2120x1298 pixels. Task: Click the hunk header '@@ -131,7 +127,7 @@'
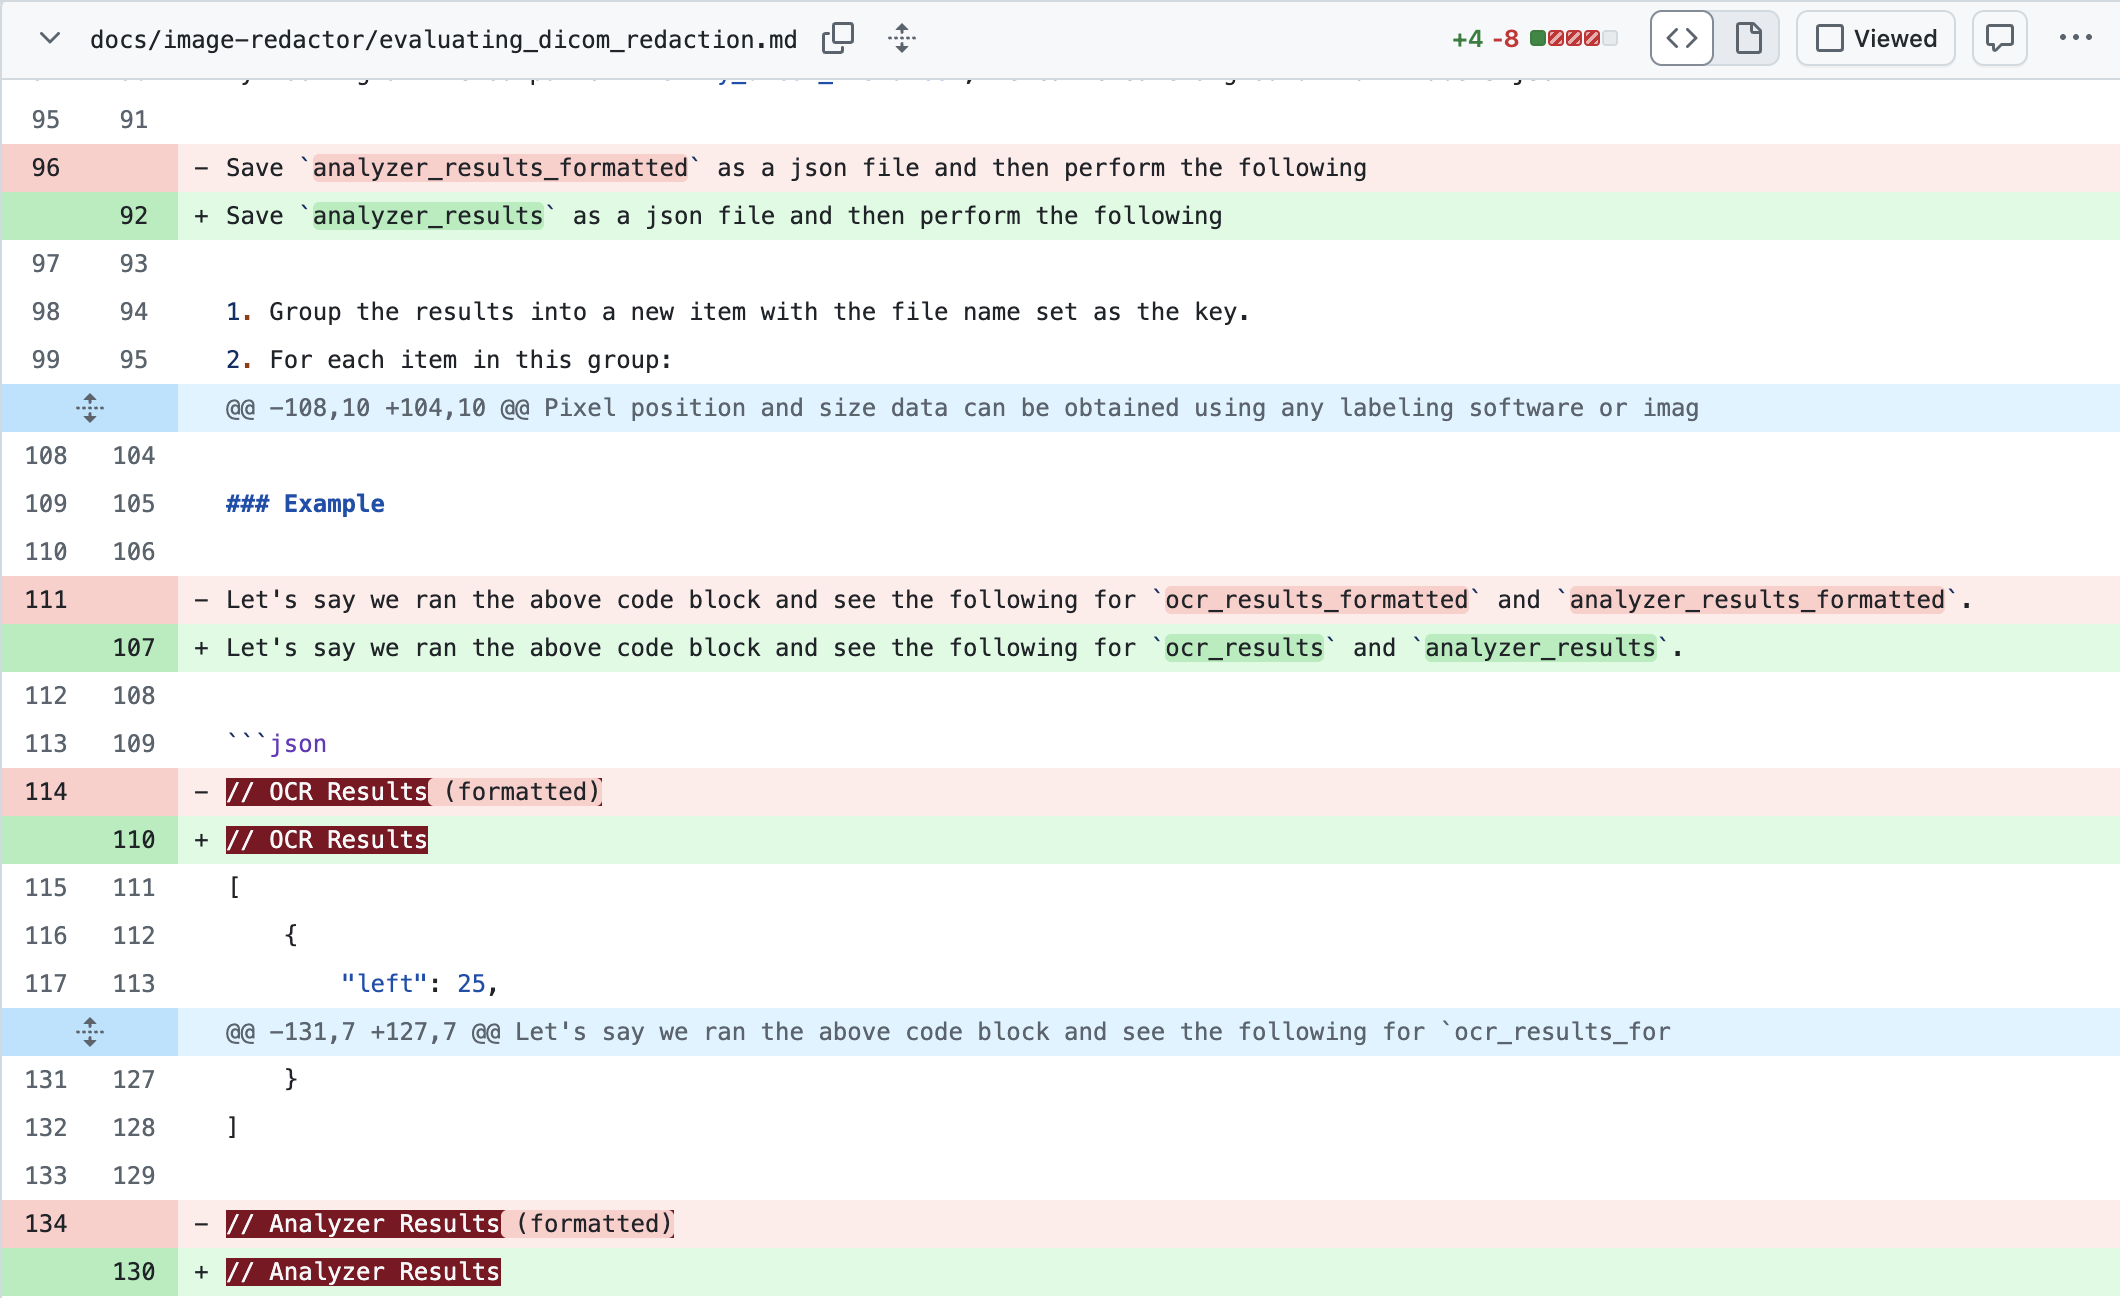(x=363, y=1032)
